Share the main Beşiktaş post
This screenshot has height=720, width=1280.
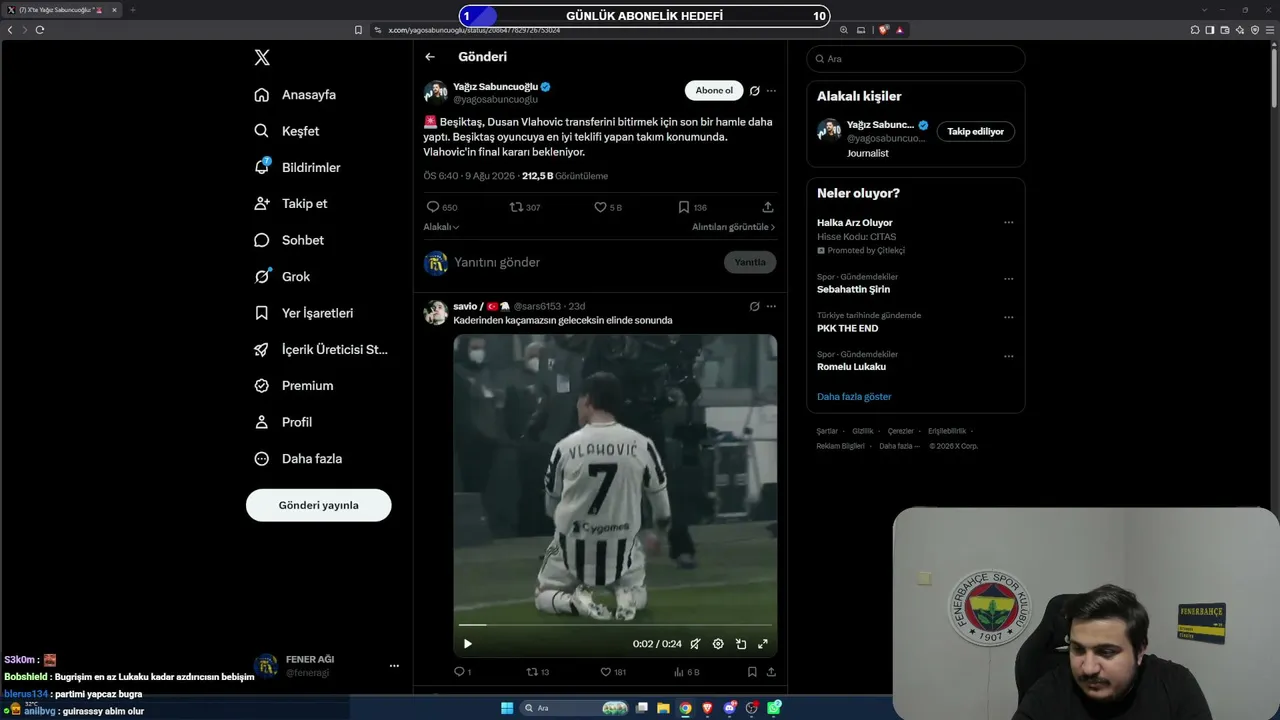(768, 207)
